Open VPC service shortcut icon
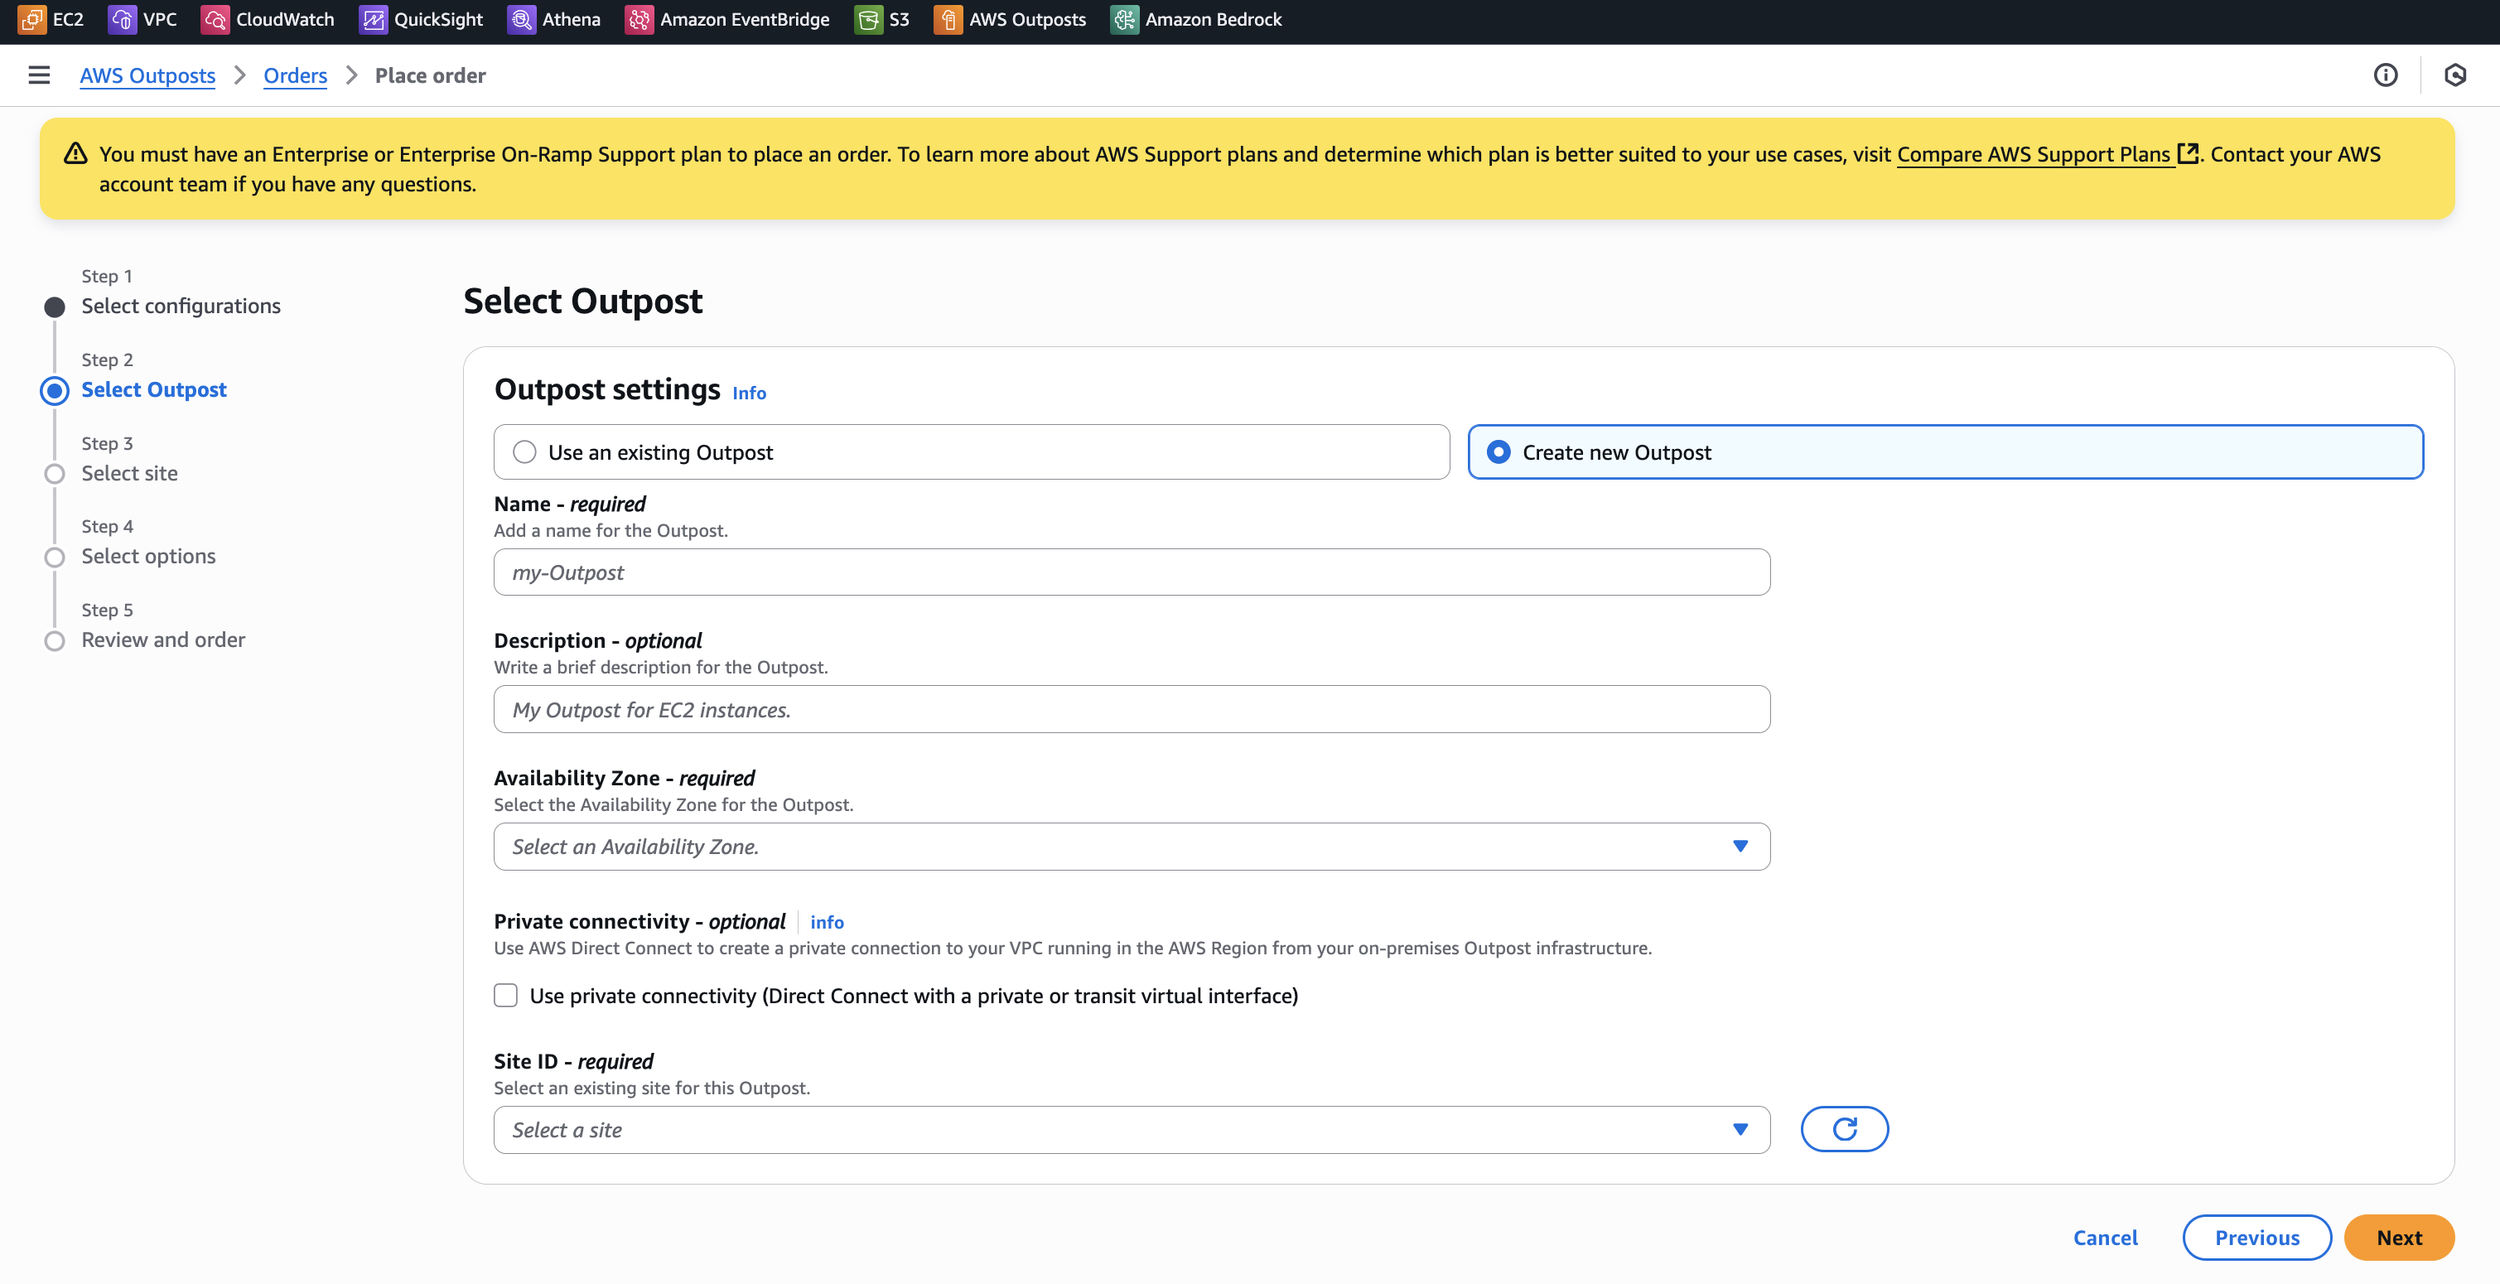 [122, 19]
